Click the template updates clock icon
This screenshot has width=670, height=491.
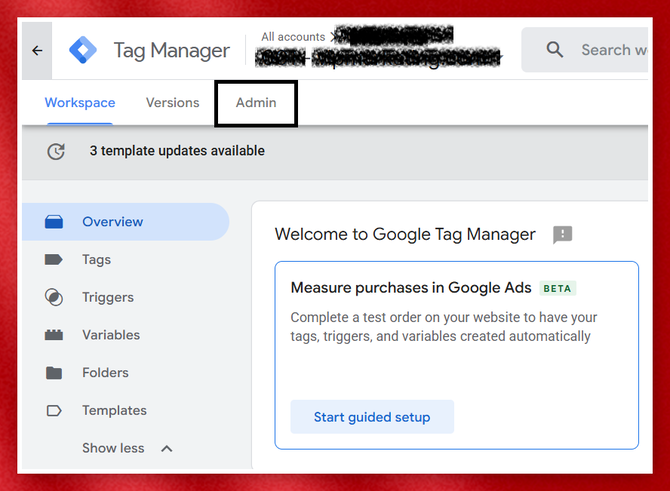click(x=56, y=151)
